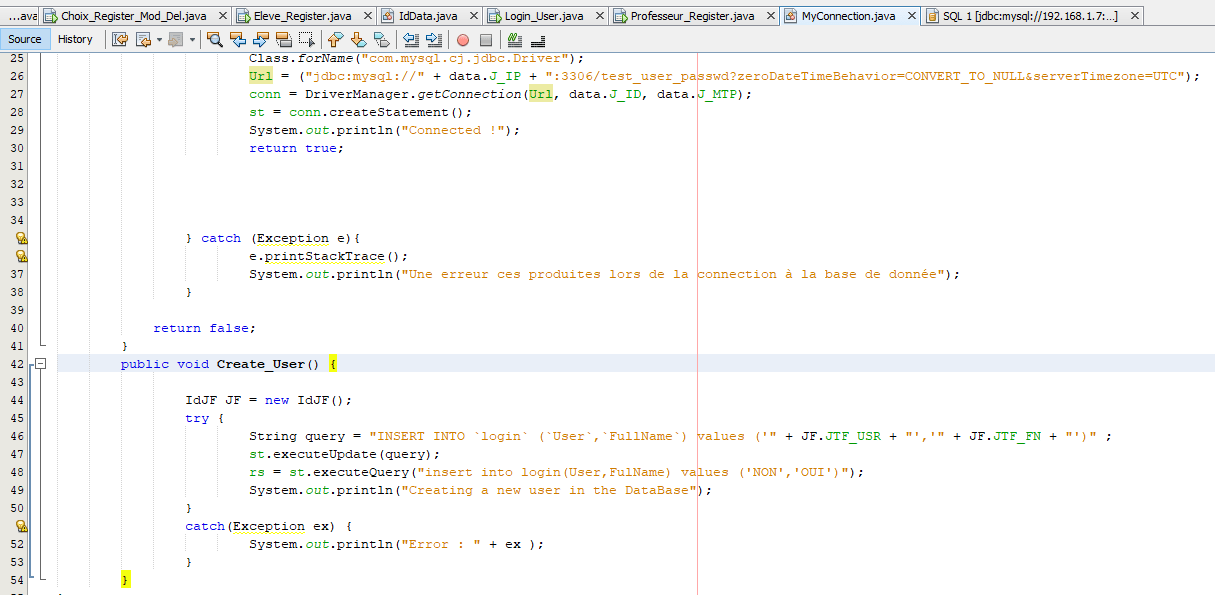
Task: Click the Back navigation icon
Action: (141, 40)
